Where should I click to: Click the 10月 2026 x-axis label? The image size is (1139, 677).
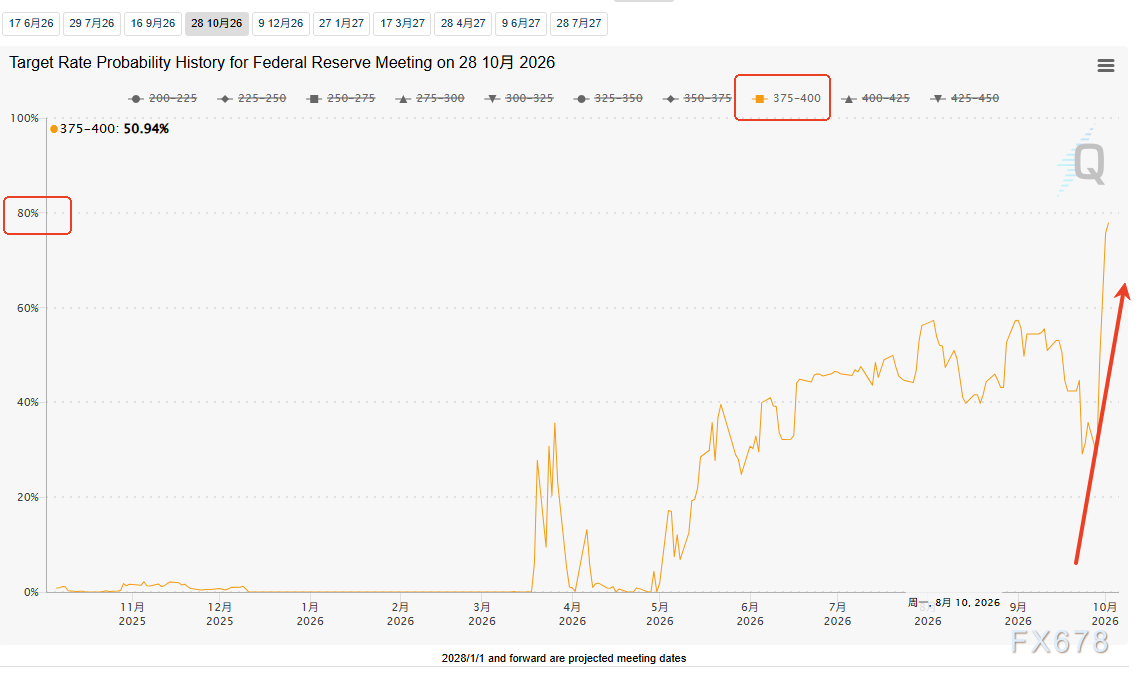coord(1105,614)
